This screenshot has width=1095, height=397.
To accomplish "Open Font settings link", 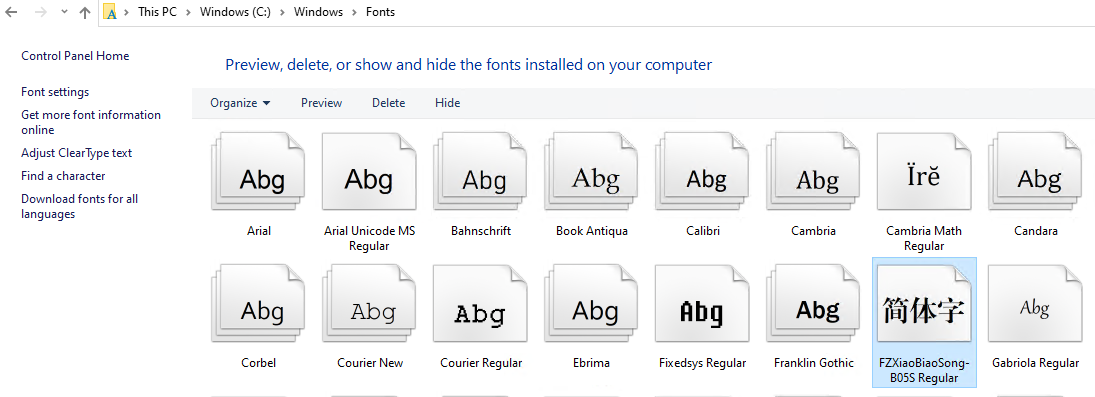I will click(x=55, y=92).
